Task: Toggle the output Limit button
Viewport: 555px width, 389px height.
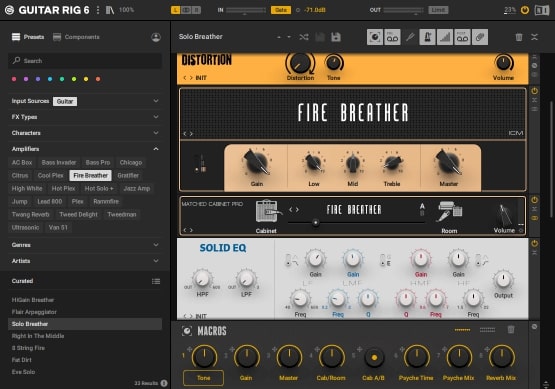Action: click(x=438, y=10)
